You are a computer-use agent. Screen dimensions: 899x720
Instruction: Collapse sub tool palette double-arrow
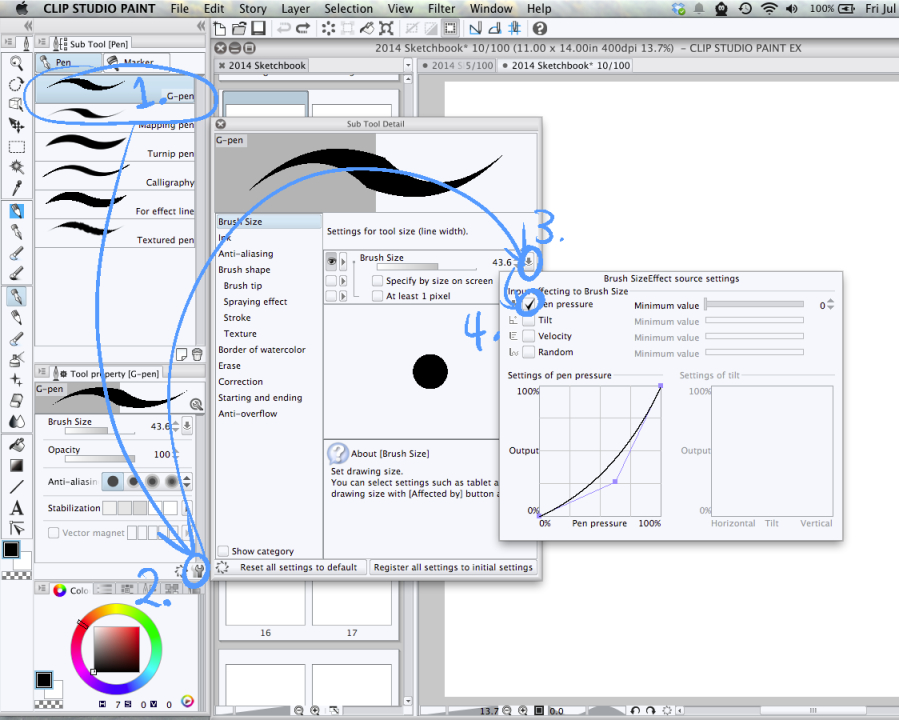tap(201, 26)
